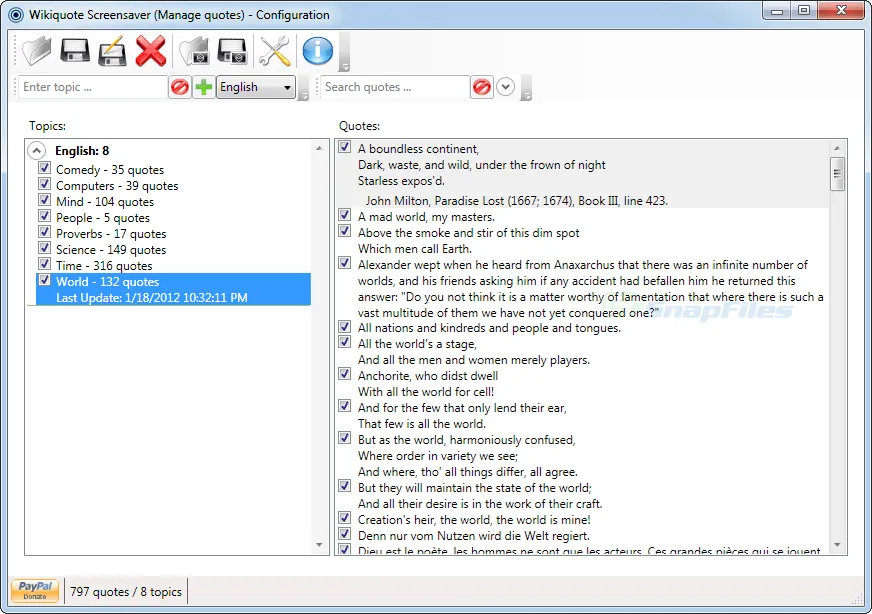Select Proverbs - 17 quotes topic

click(111, 234)
